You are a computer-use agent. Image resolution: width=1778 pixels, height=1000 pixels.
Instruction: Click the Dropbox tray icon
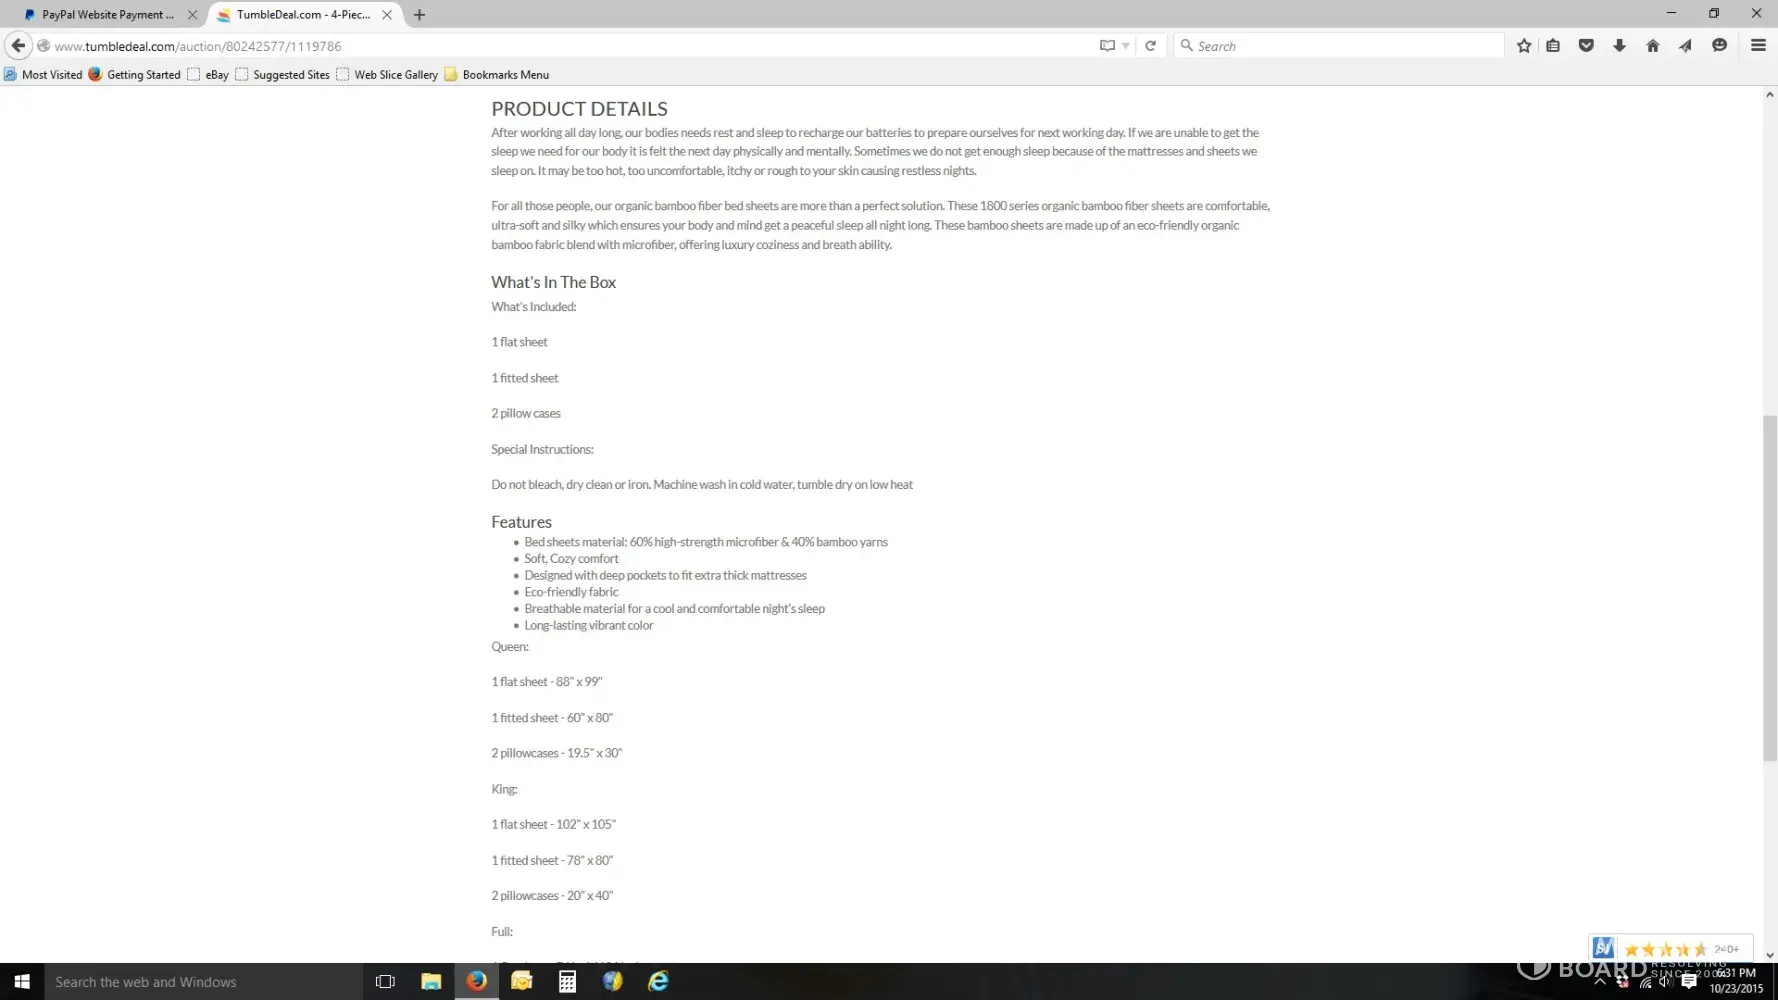pyautogui.click(x=1622, y=982)
